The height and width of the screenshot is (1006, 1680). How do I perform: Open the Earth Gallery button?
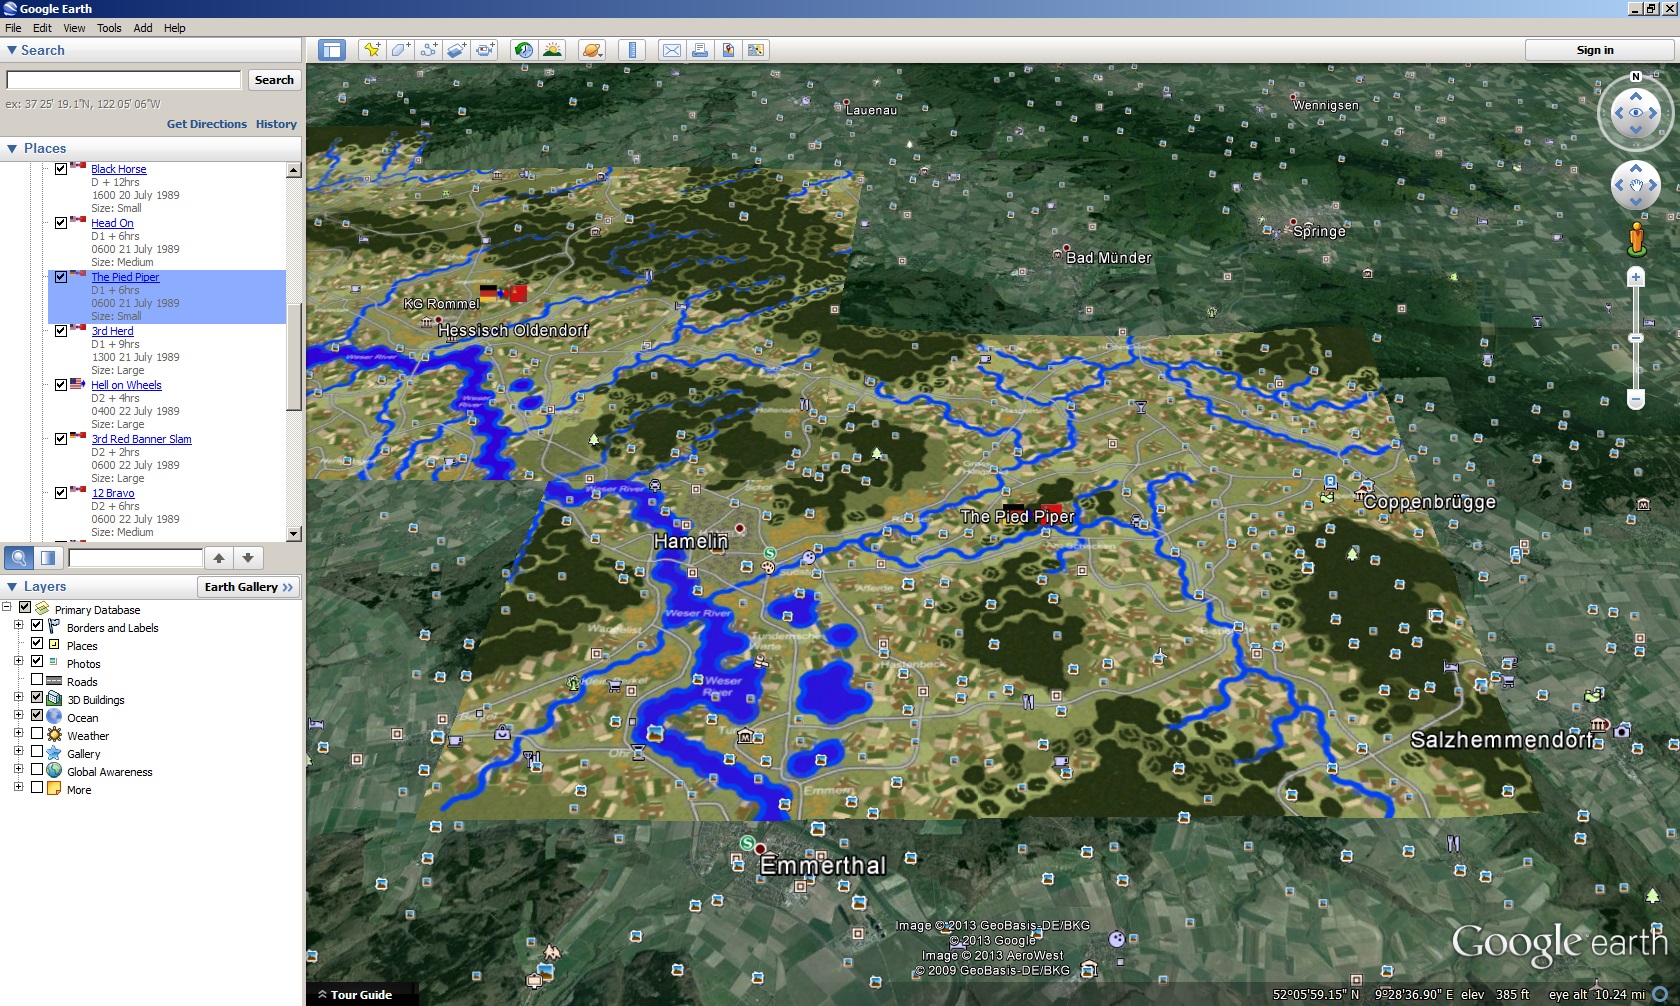249,587
